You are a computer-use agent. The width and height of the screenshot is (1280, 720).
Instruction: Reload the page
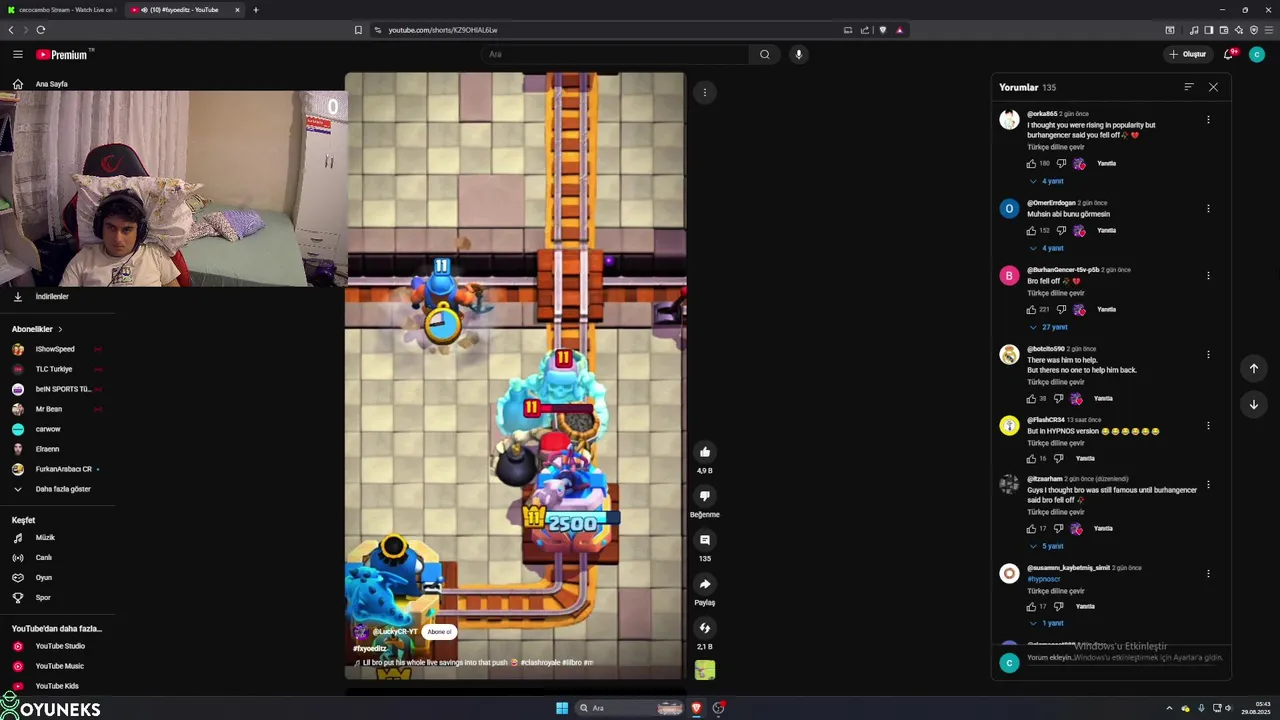click(x=41, y=30)
